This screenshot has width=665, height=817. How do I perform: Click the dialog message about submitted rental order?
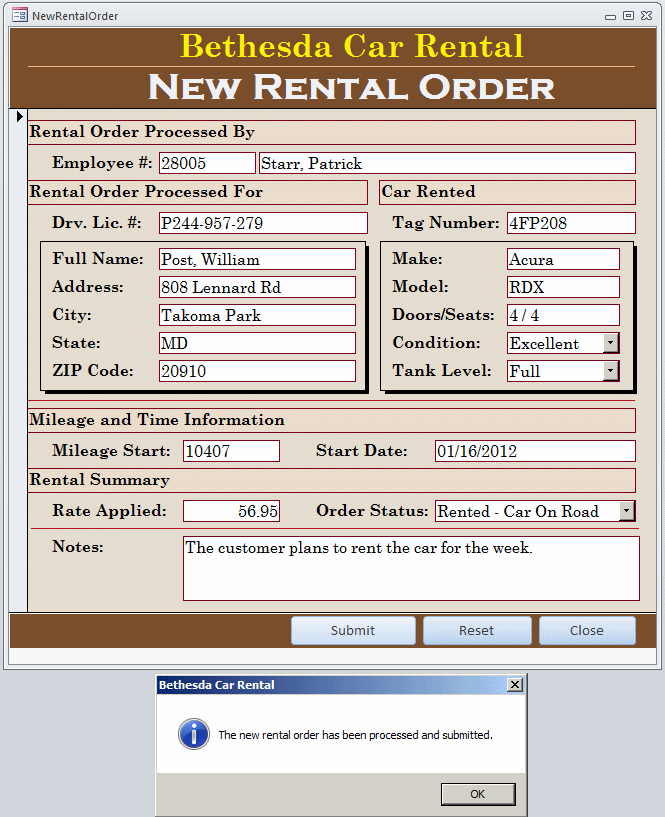click(x=355, y=735)
